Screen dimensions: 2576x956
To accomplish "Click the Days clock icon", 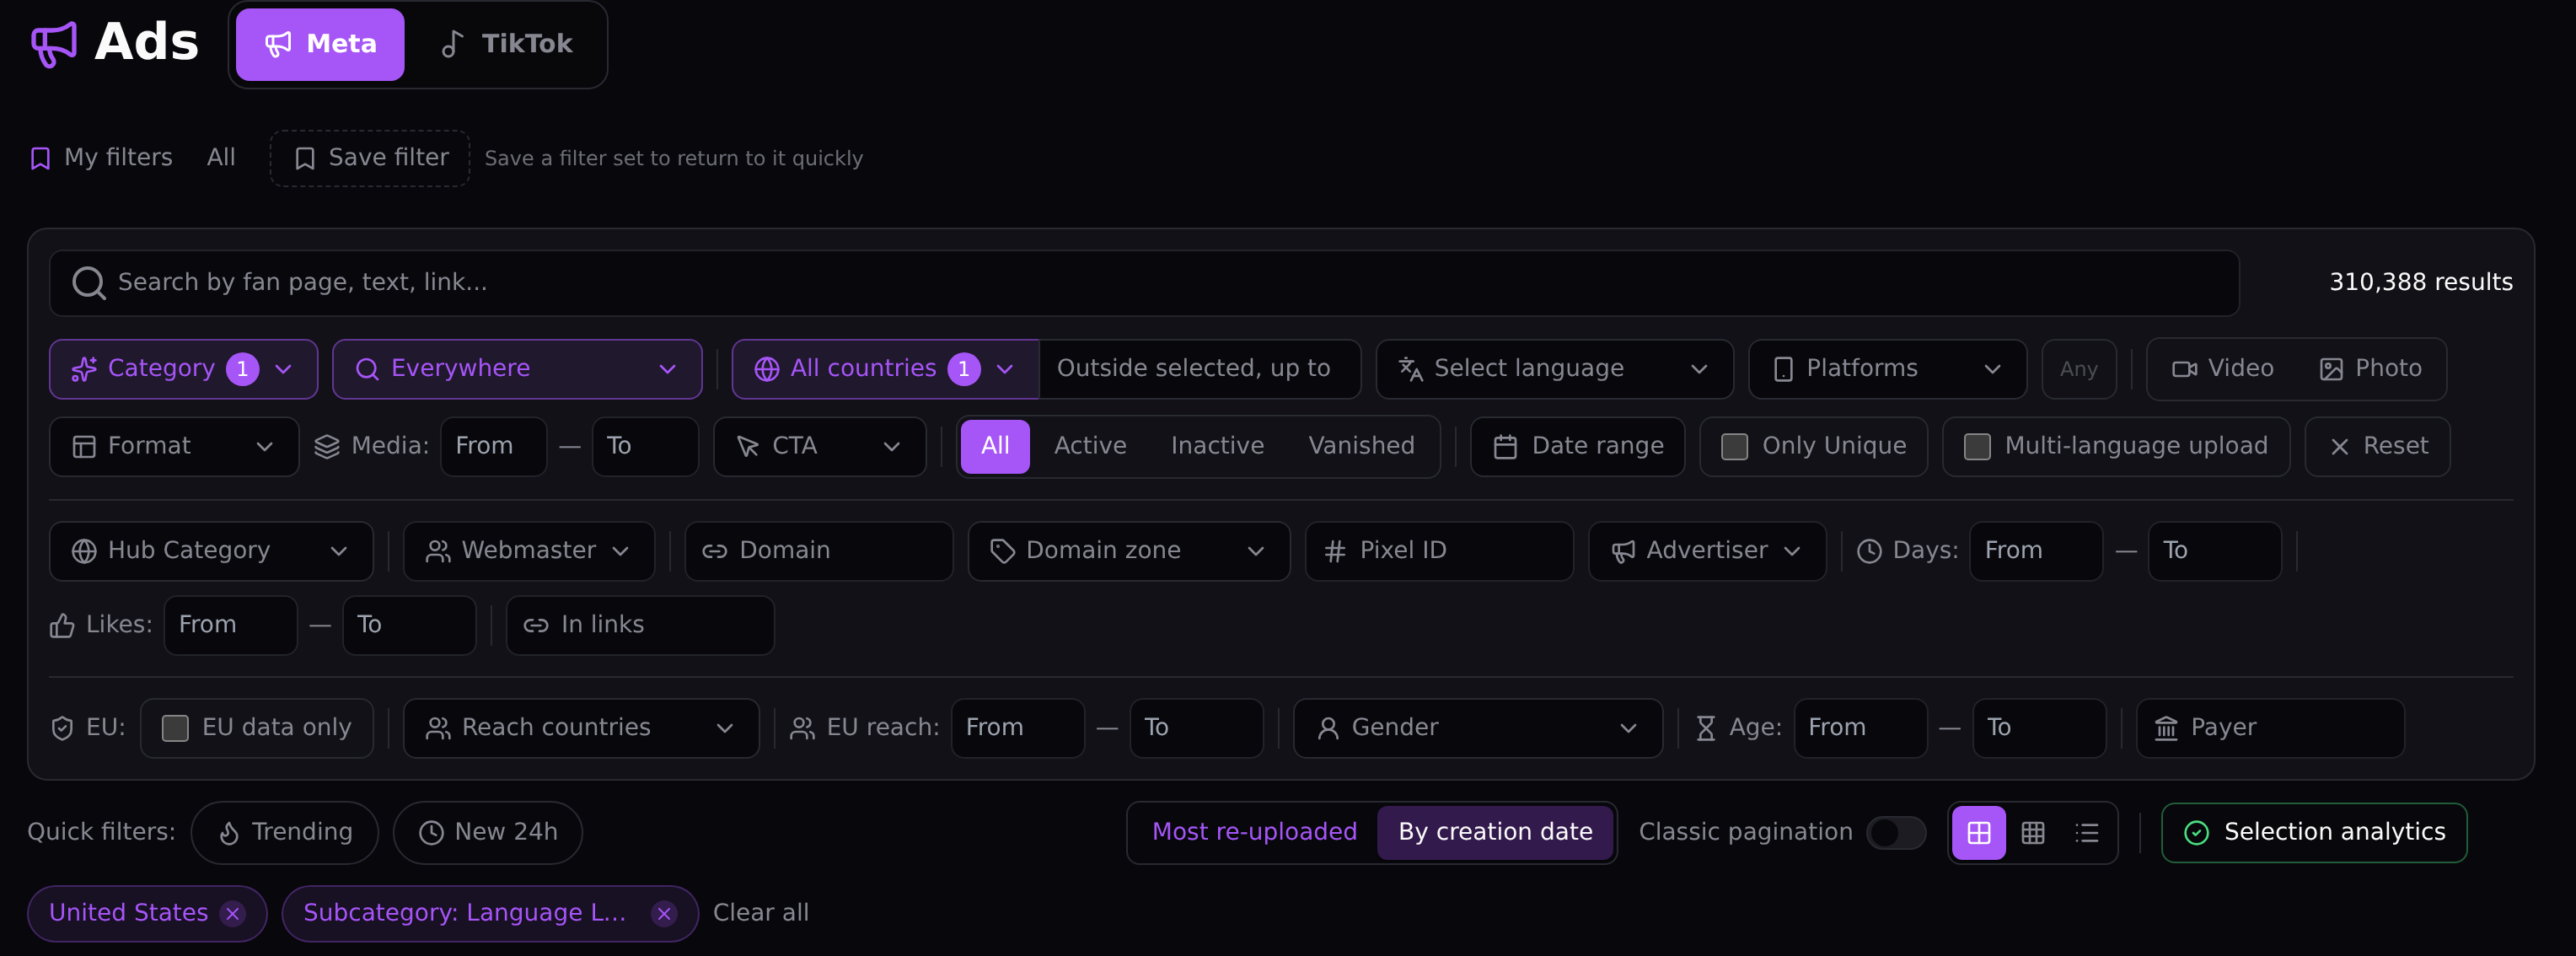I will 1869,551.
